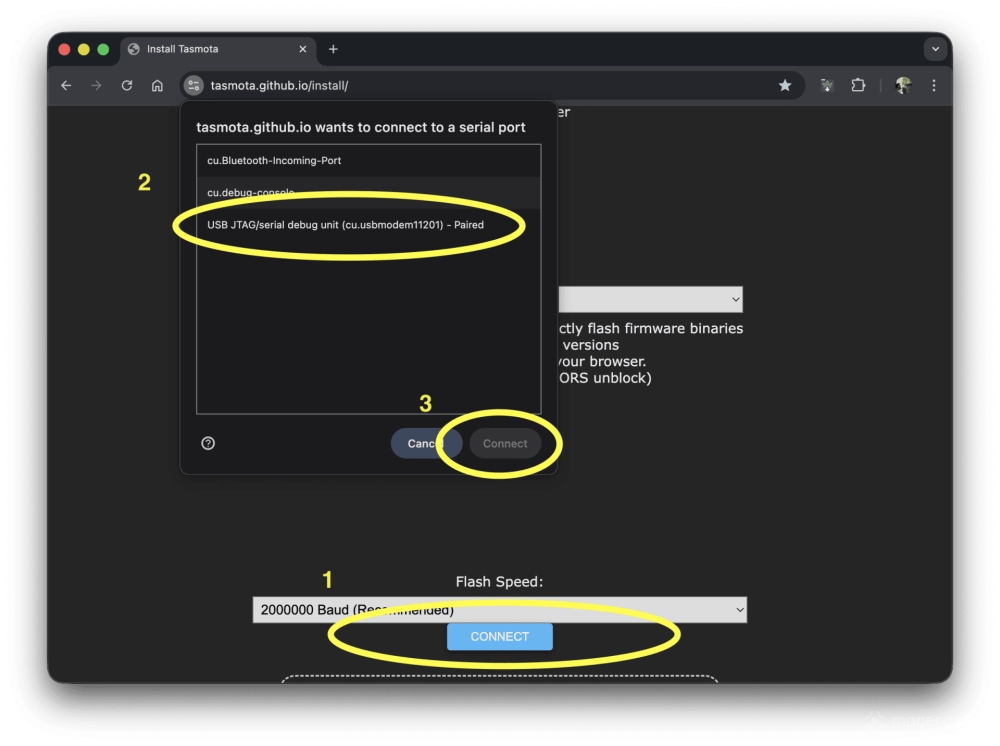The width and height of the screenshot is (1000, 746).
Task: Click the browser back arrow
Action: (66, 86)
